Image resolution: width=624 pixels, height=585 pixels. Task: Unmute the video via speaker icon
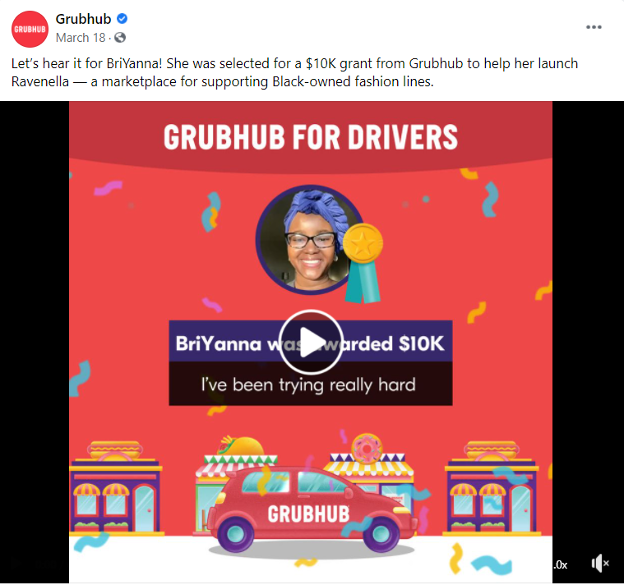(x=600, y=564)
